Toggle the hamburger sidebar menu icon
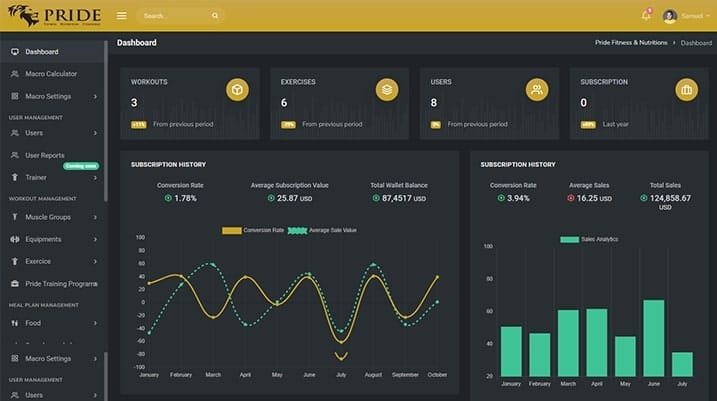This screenshot has width=717, height=401. click(121, 16)
